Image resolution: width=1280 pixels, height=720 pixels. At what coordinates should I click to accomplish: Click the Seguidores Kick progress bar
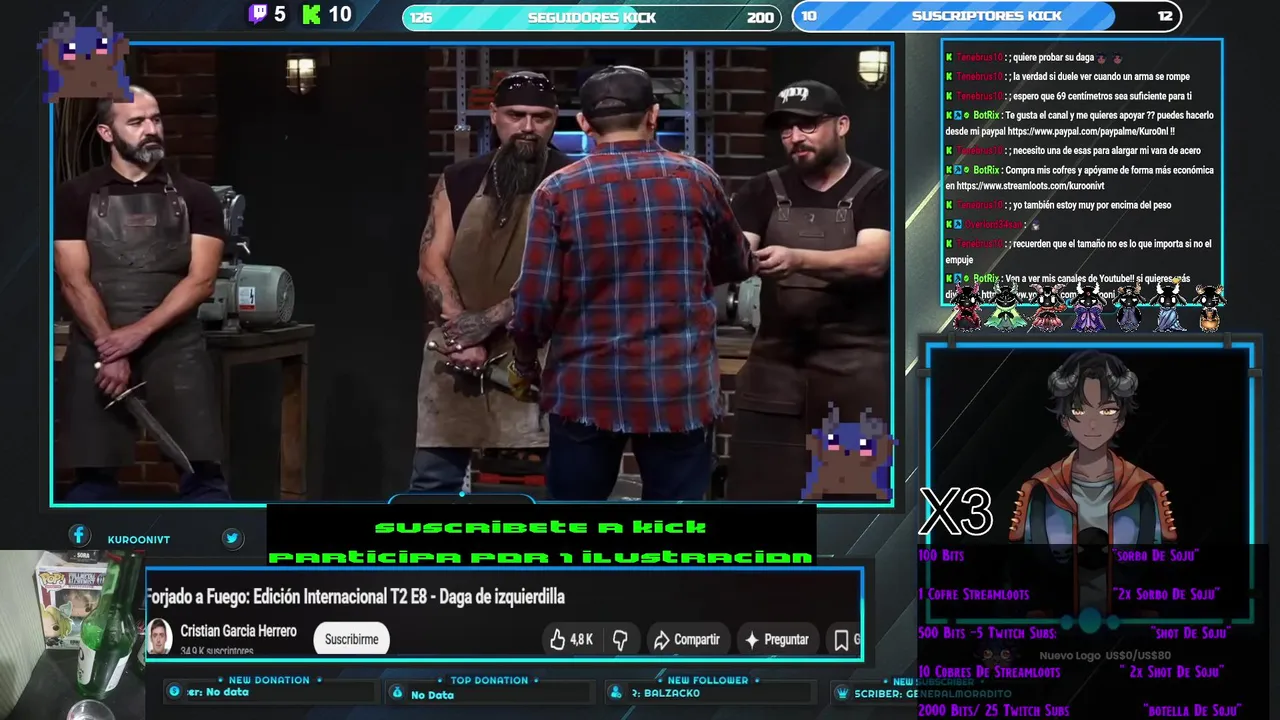tap(591, 17)
